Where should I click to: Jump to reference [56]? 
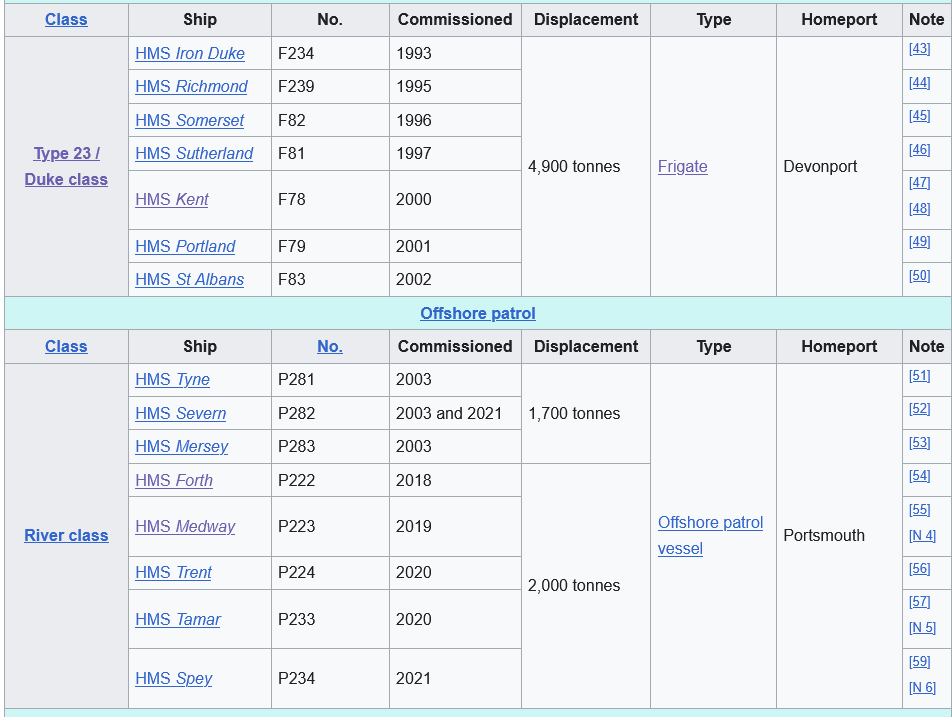(x=919, y=569)
